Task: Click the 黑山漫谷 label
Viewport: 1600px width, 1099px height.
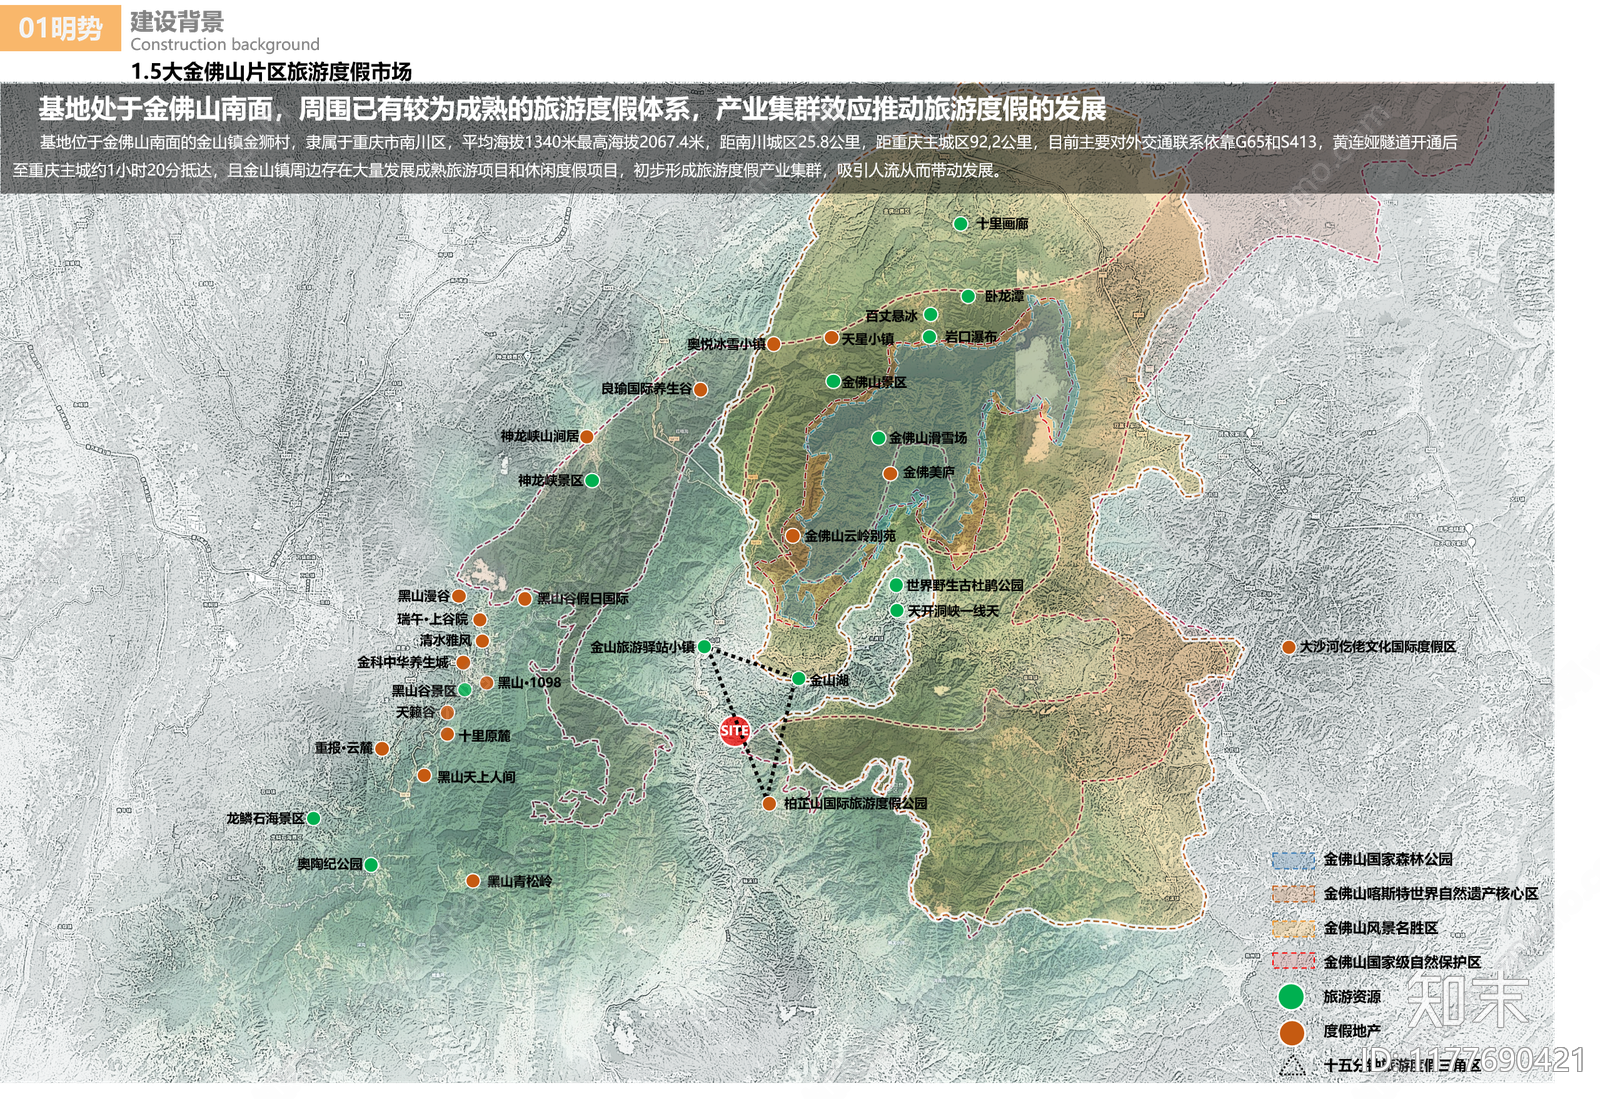Action: point(424,596)
